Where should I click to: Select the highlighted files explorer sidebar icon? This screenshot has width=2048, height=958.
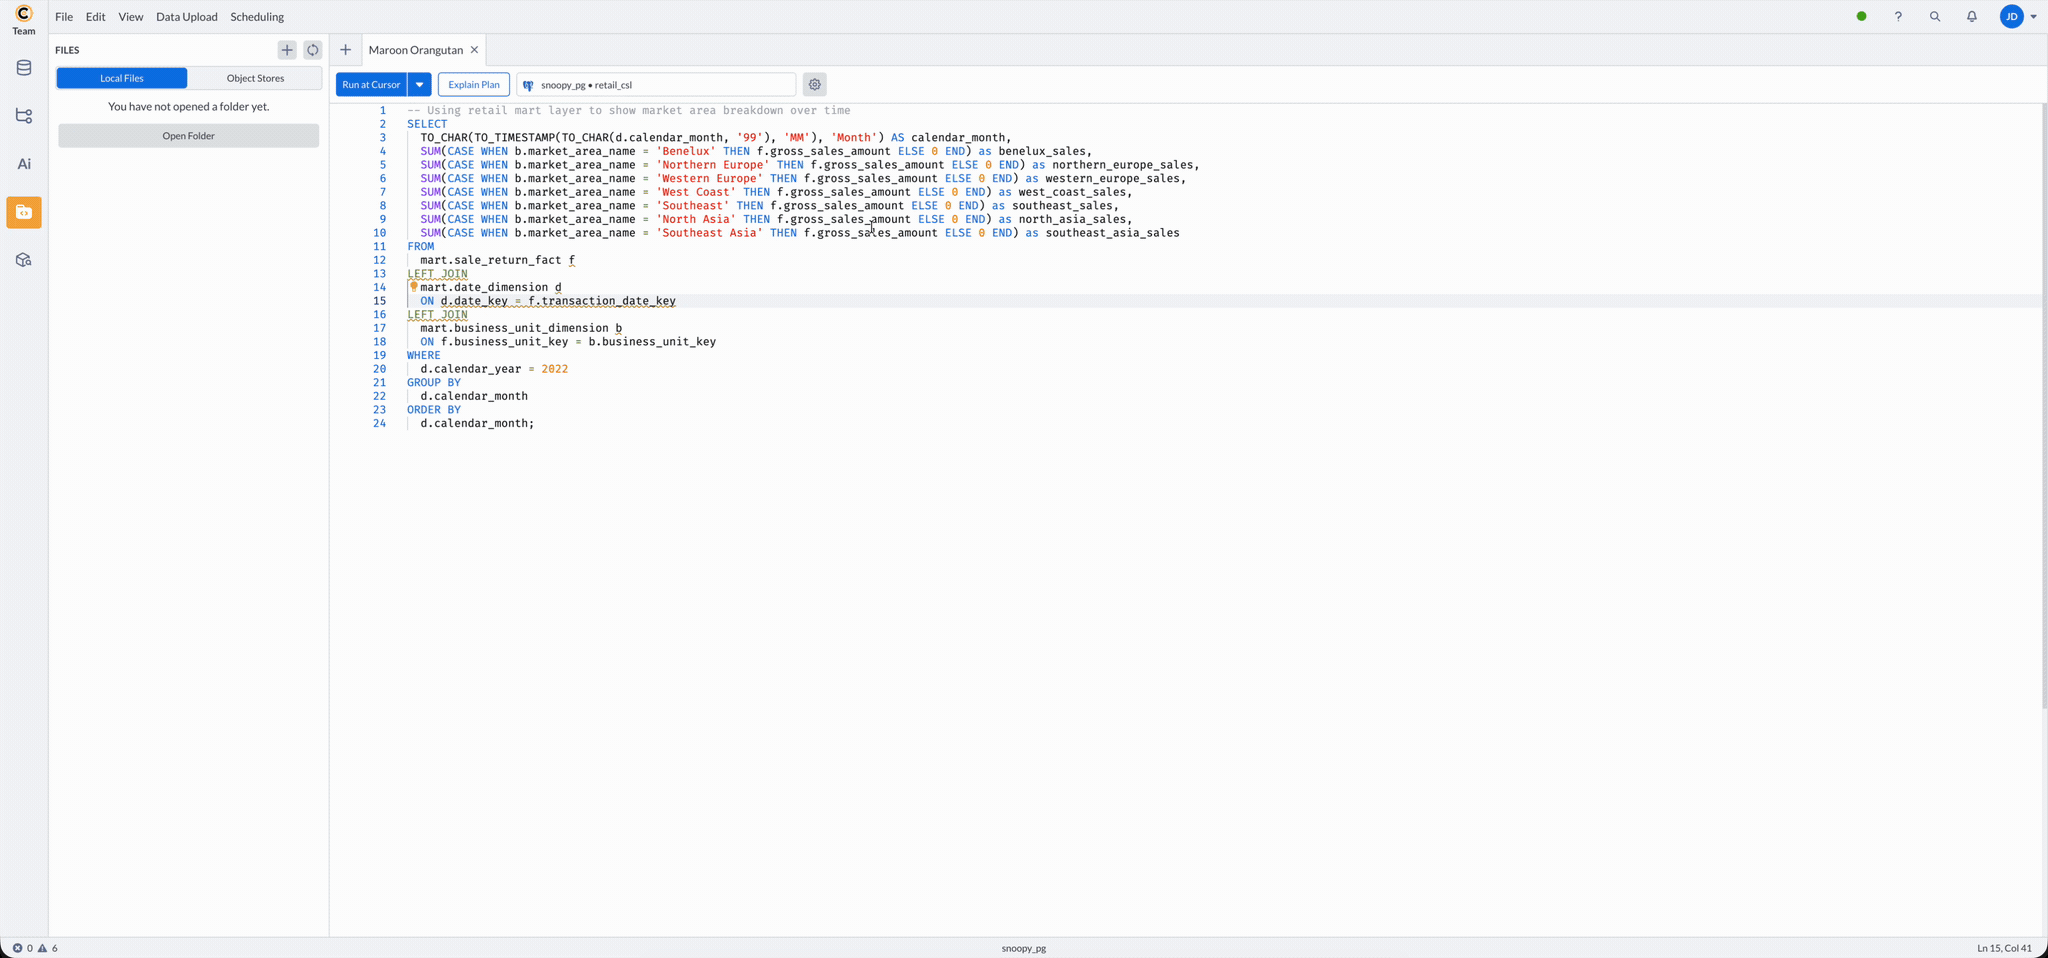[x=24, y=212]
